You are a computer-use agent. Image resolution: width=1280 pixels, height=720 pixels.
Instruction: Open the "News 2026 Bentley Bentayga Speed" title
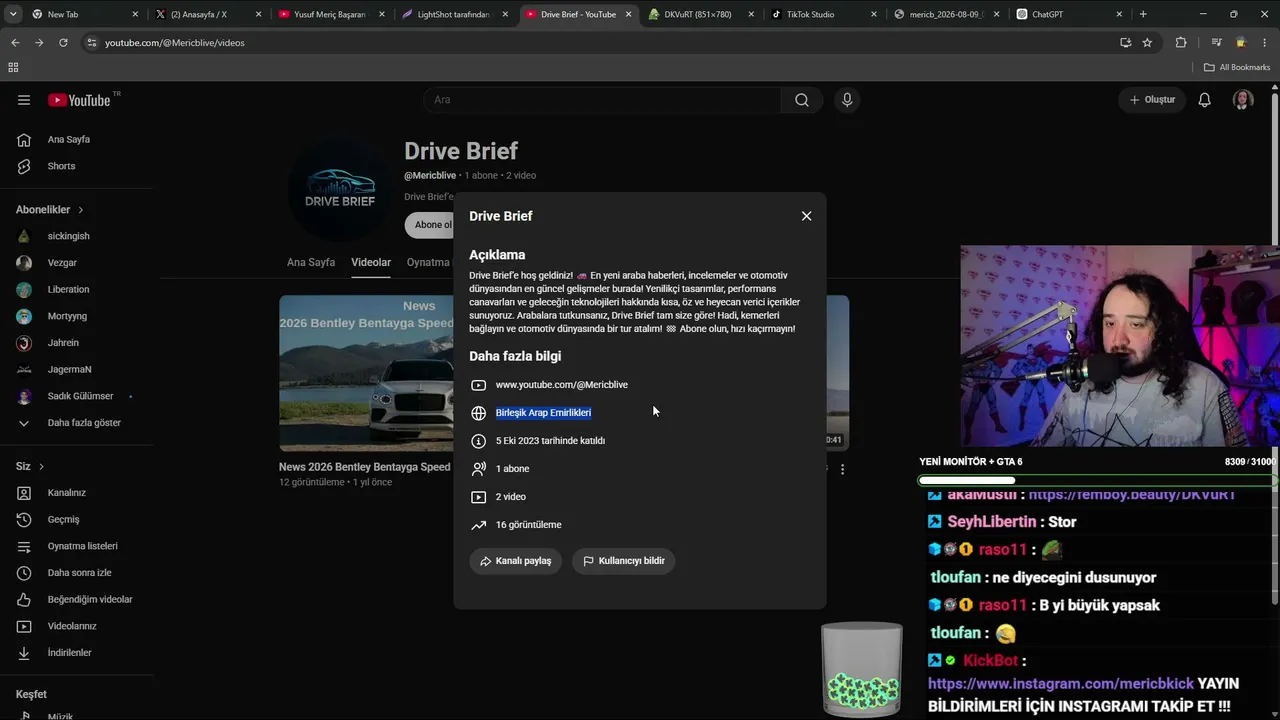365,467
